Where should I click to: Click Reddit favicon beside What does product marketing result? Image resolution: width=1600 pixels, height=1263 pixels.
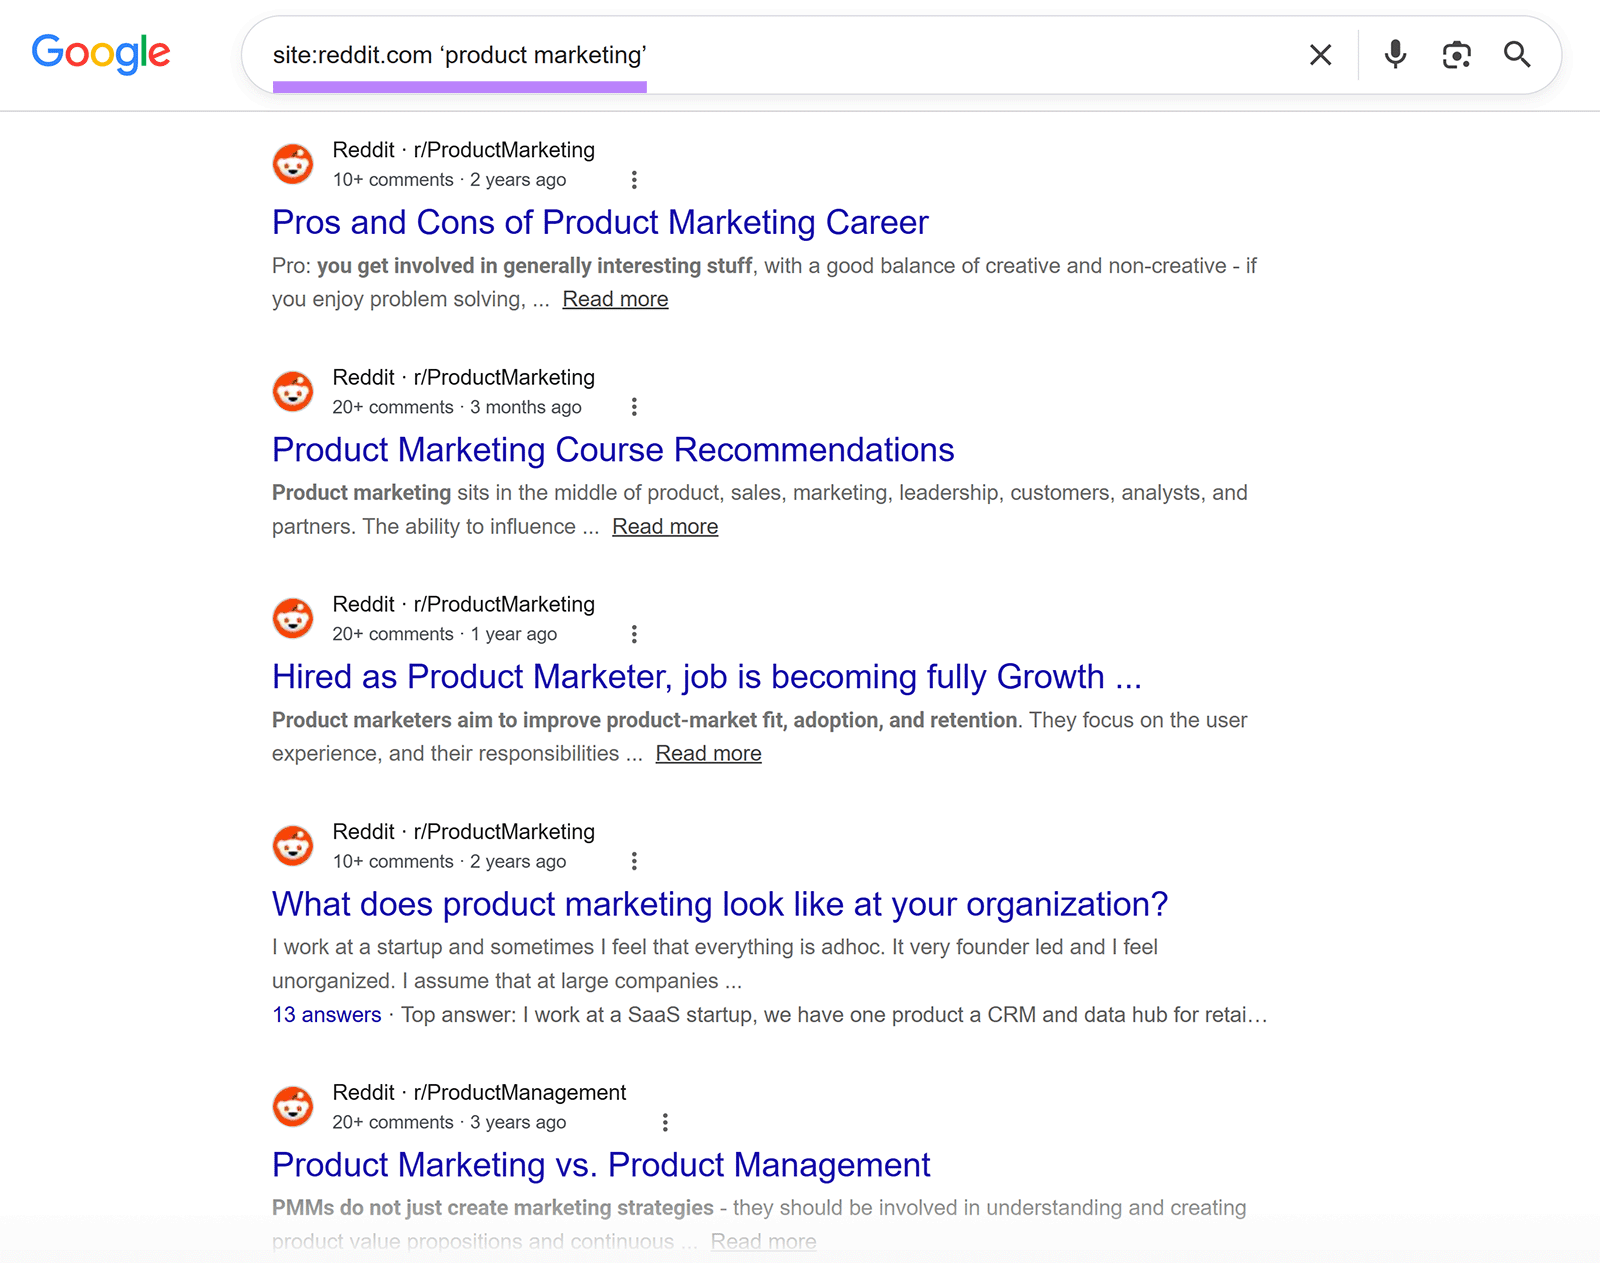(293, 846)
